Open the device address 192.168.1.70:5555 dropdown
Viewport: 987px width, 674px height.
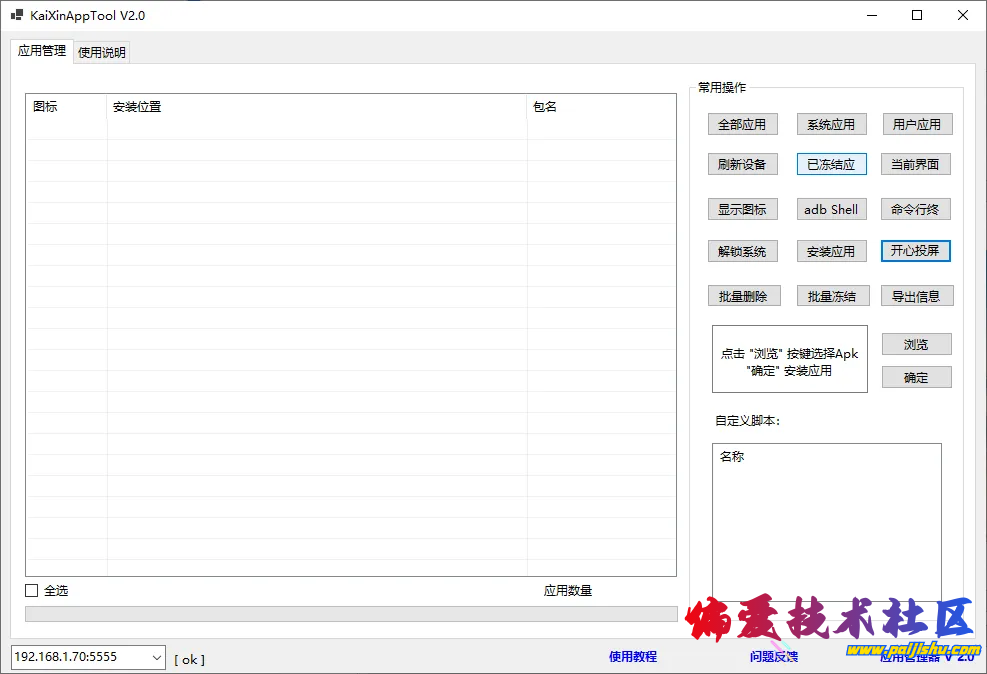(x=155, y=657)
